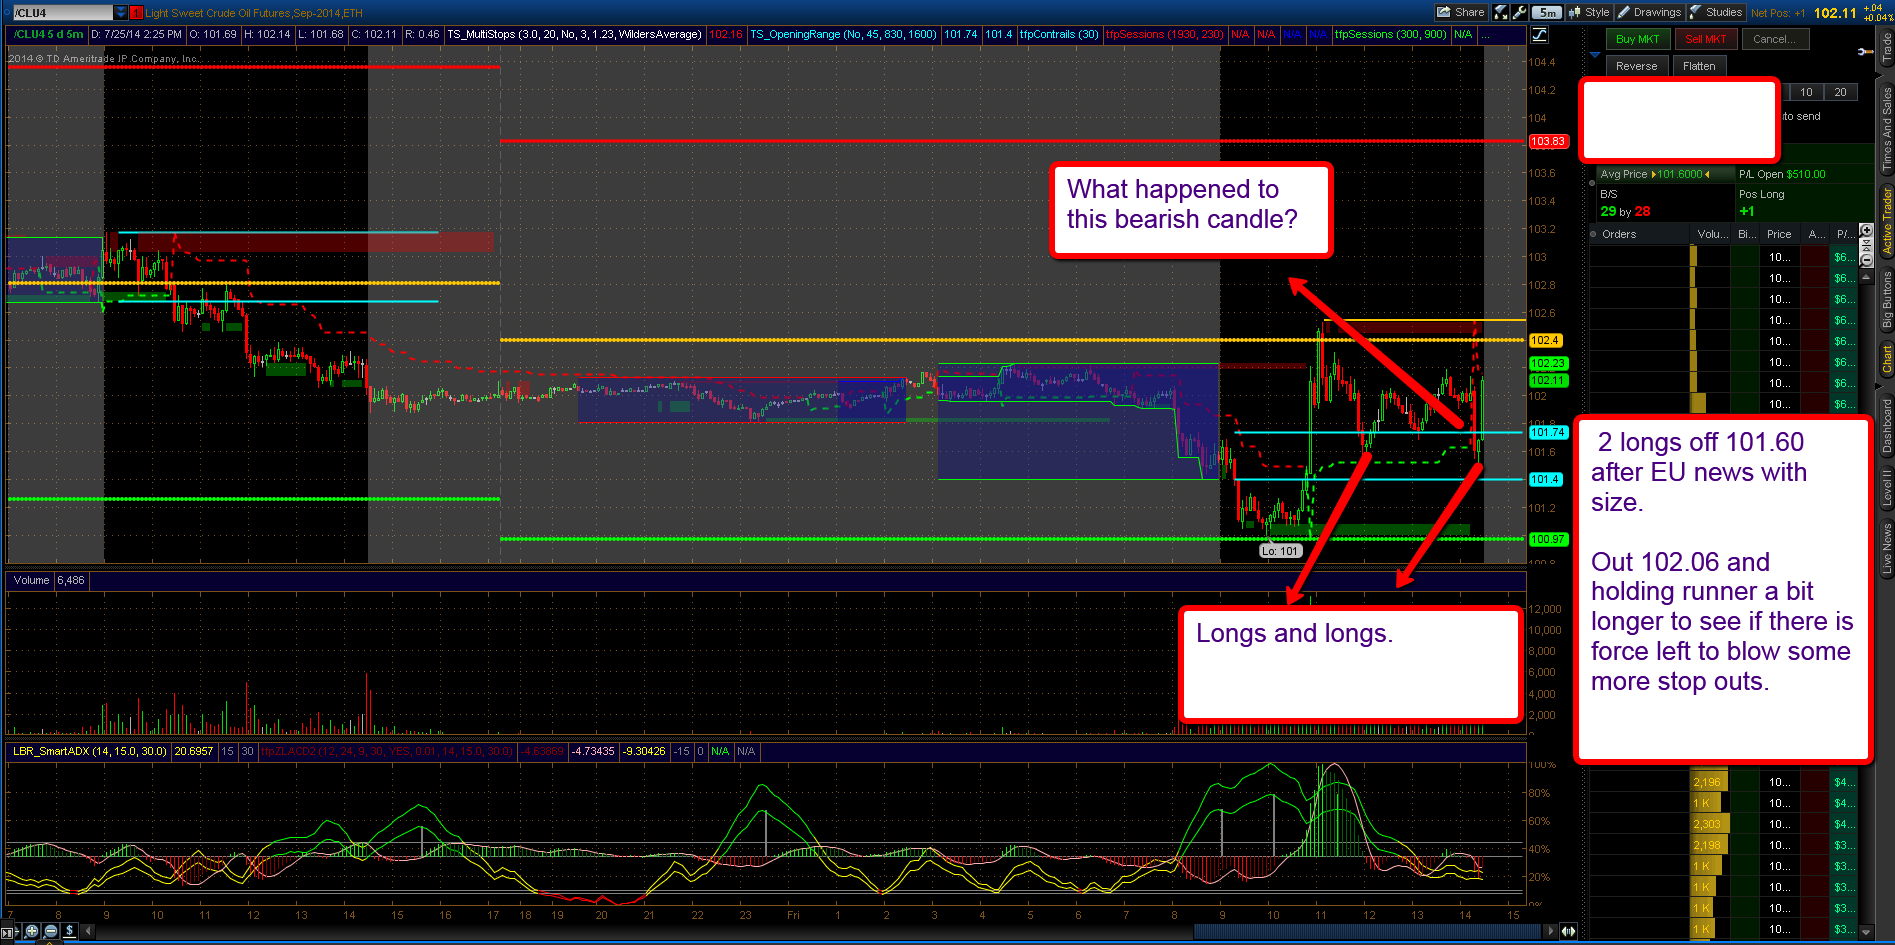Open the Drawings menu
This screenshot has height=945, width=1895.
point(1649,12)
